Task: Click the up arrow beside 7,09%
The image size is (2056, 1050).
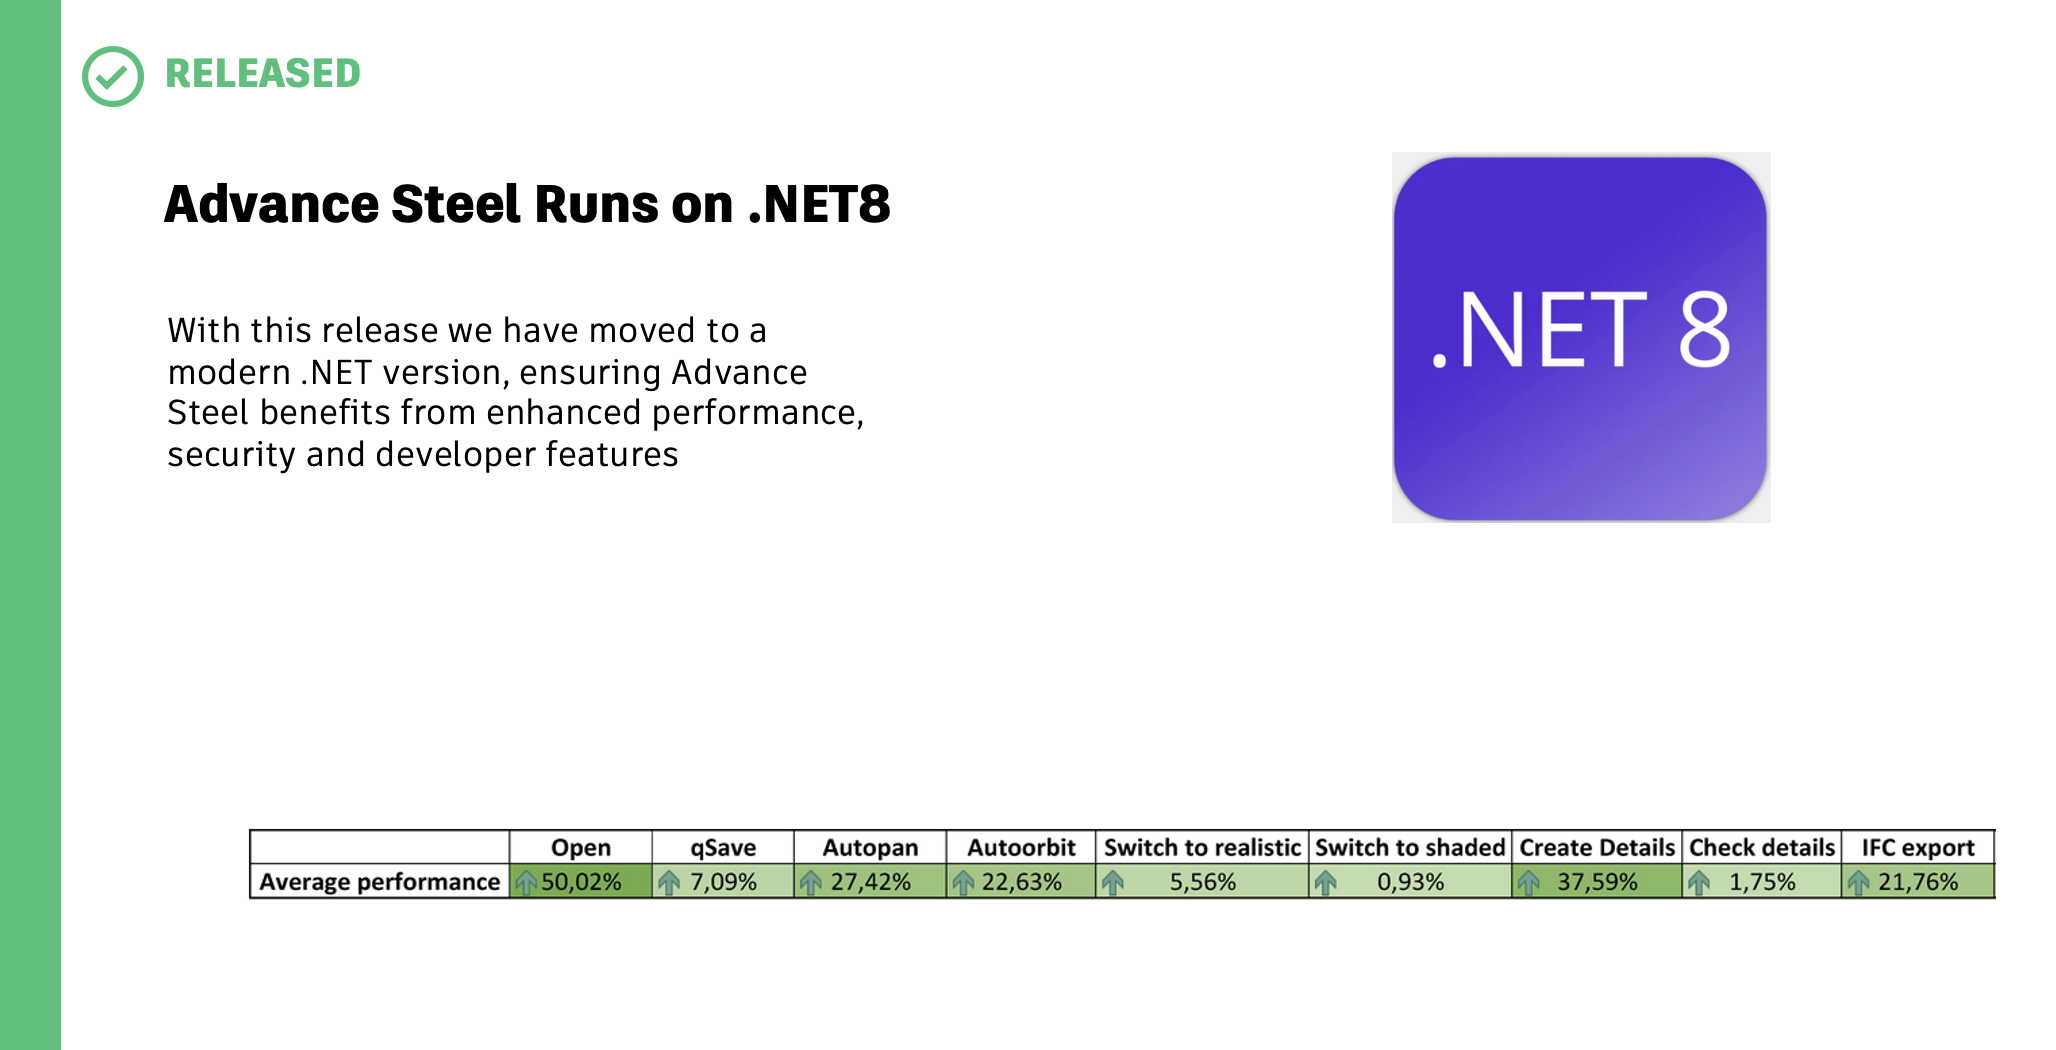Action: (669, 882)
